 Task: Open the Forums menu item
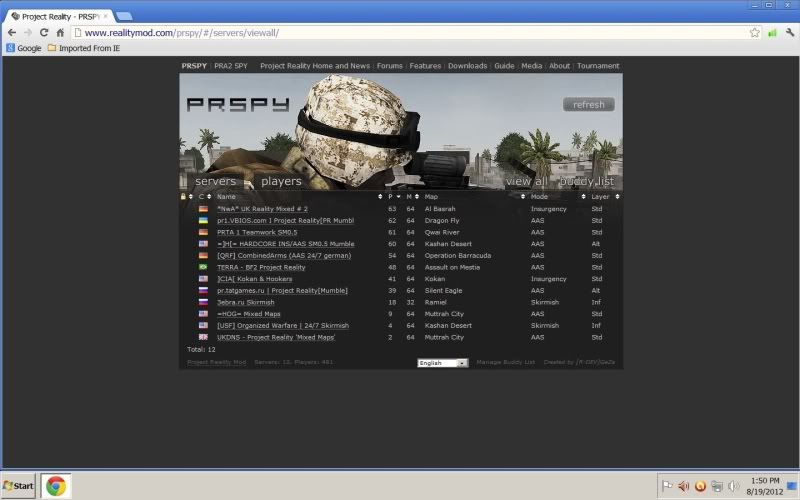389,66
